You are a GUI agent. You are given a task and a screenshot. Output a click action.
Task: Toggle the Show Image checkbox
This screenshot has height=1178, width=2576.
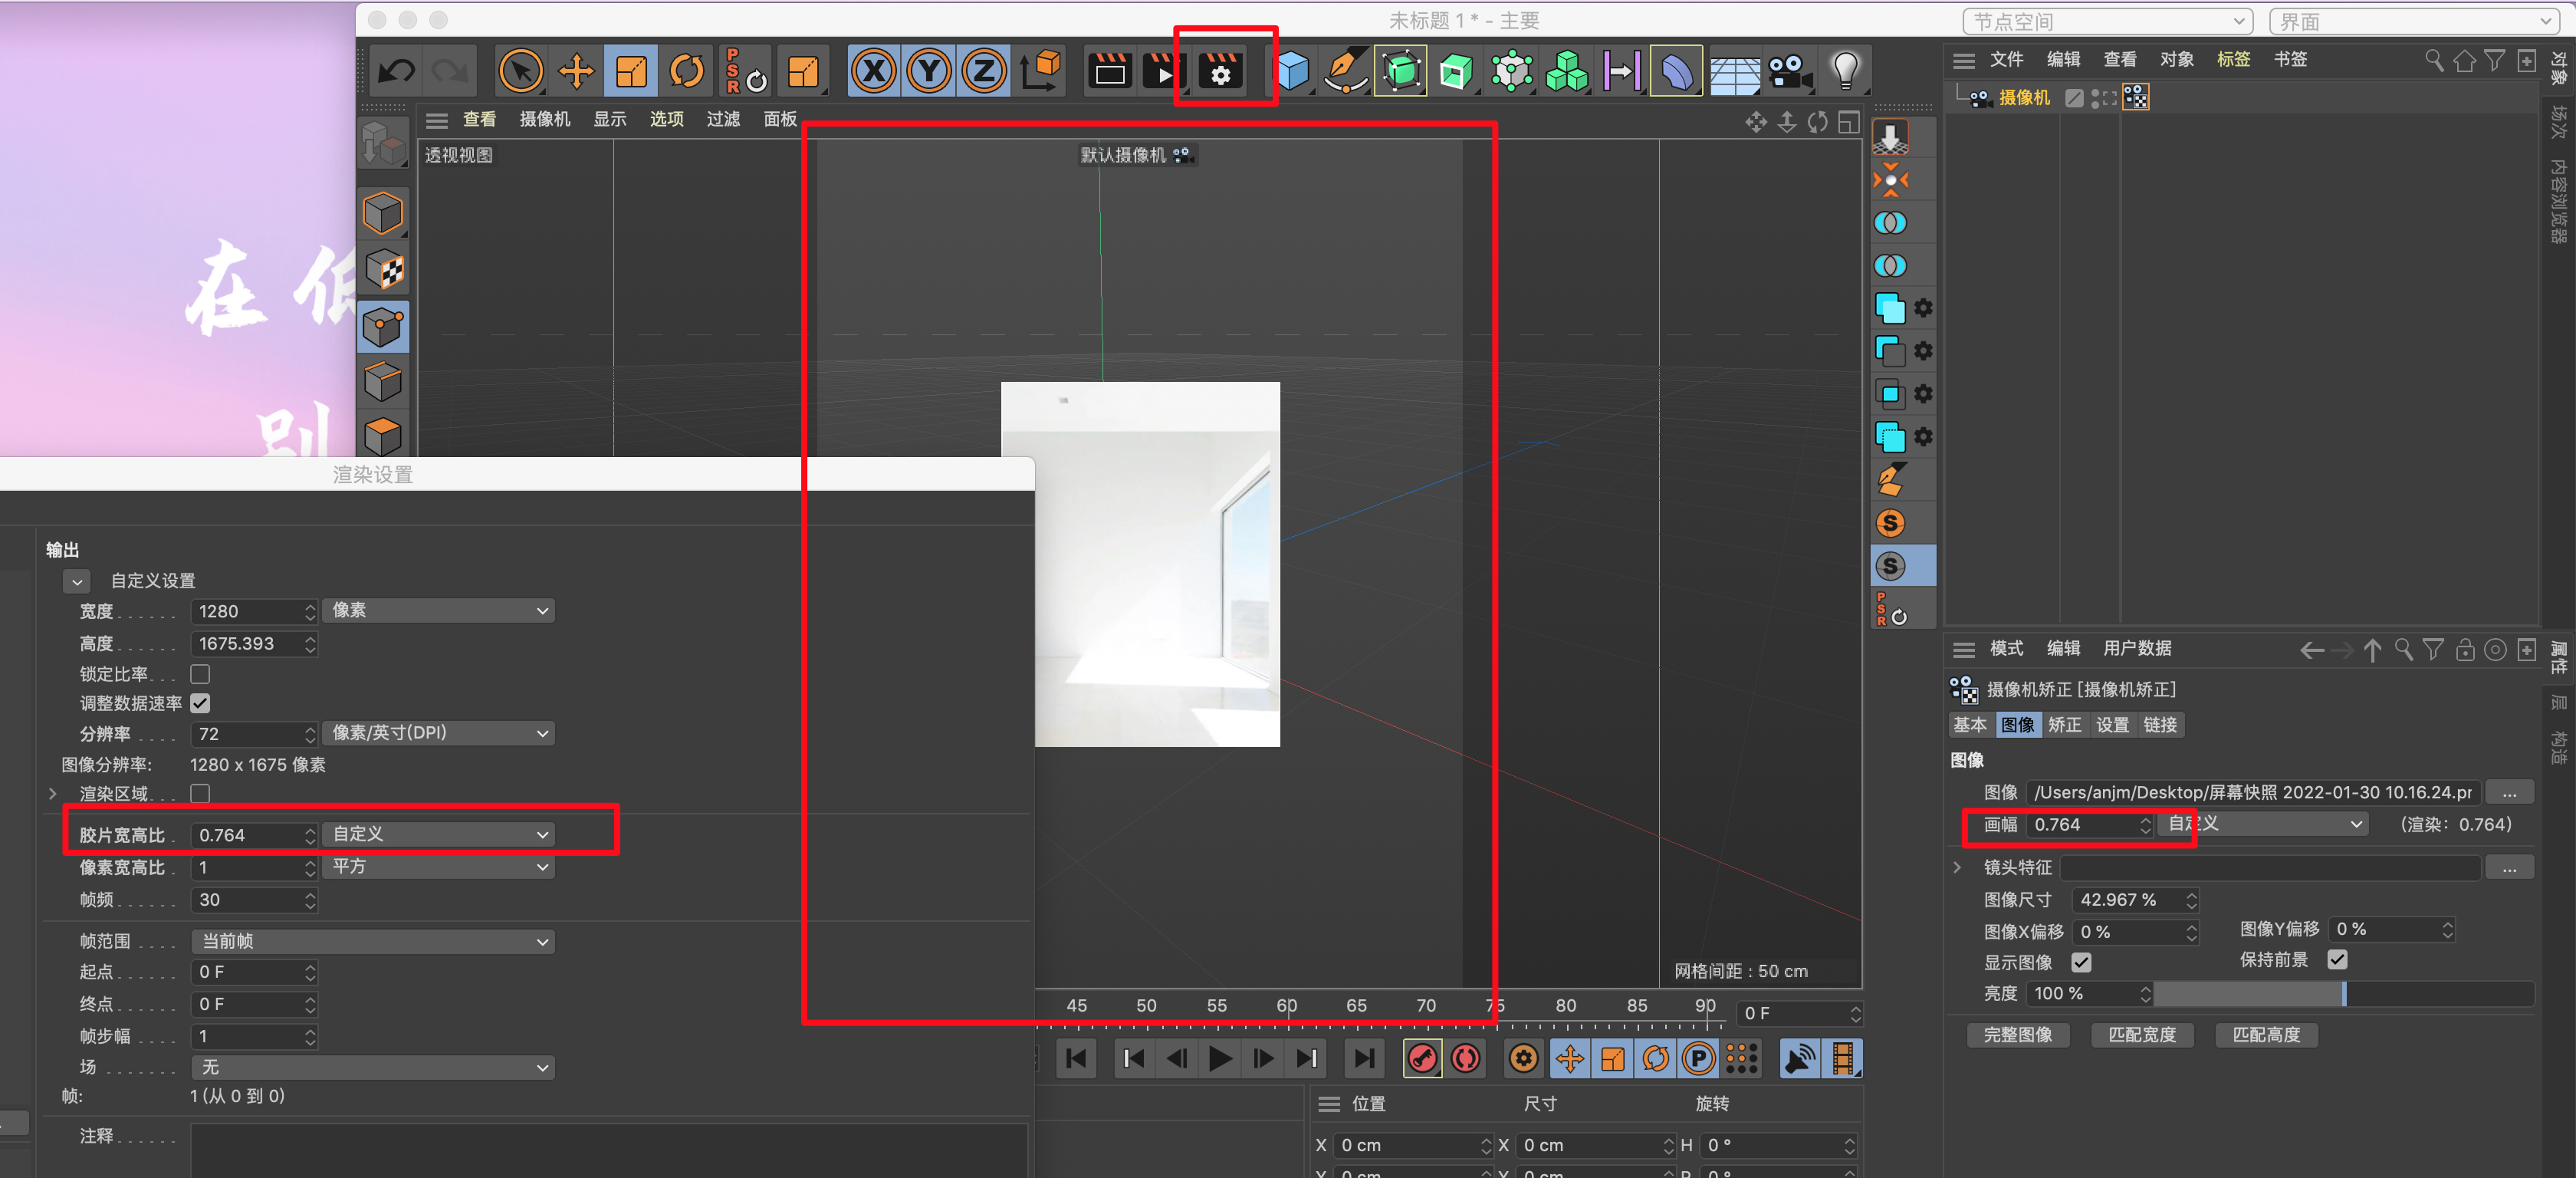2081,963
